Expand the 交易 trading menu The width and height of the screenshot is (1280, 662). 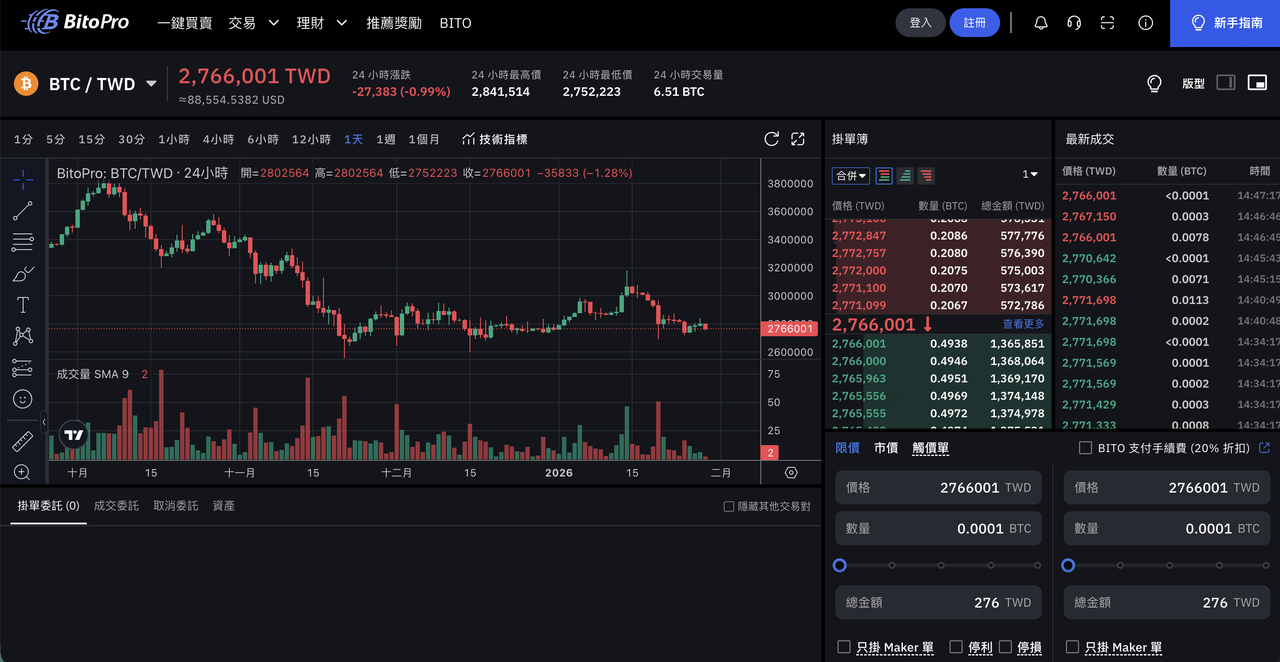click(253, 23)
